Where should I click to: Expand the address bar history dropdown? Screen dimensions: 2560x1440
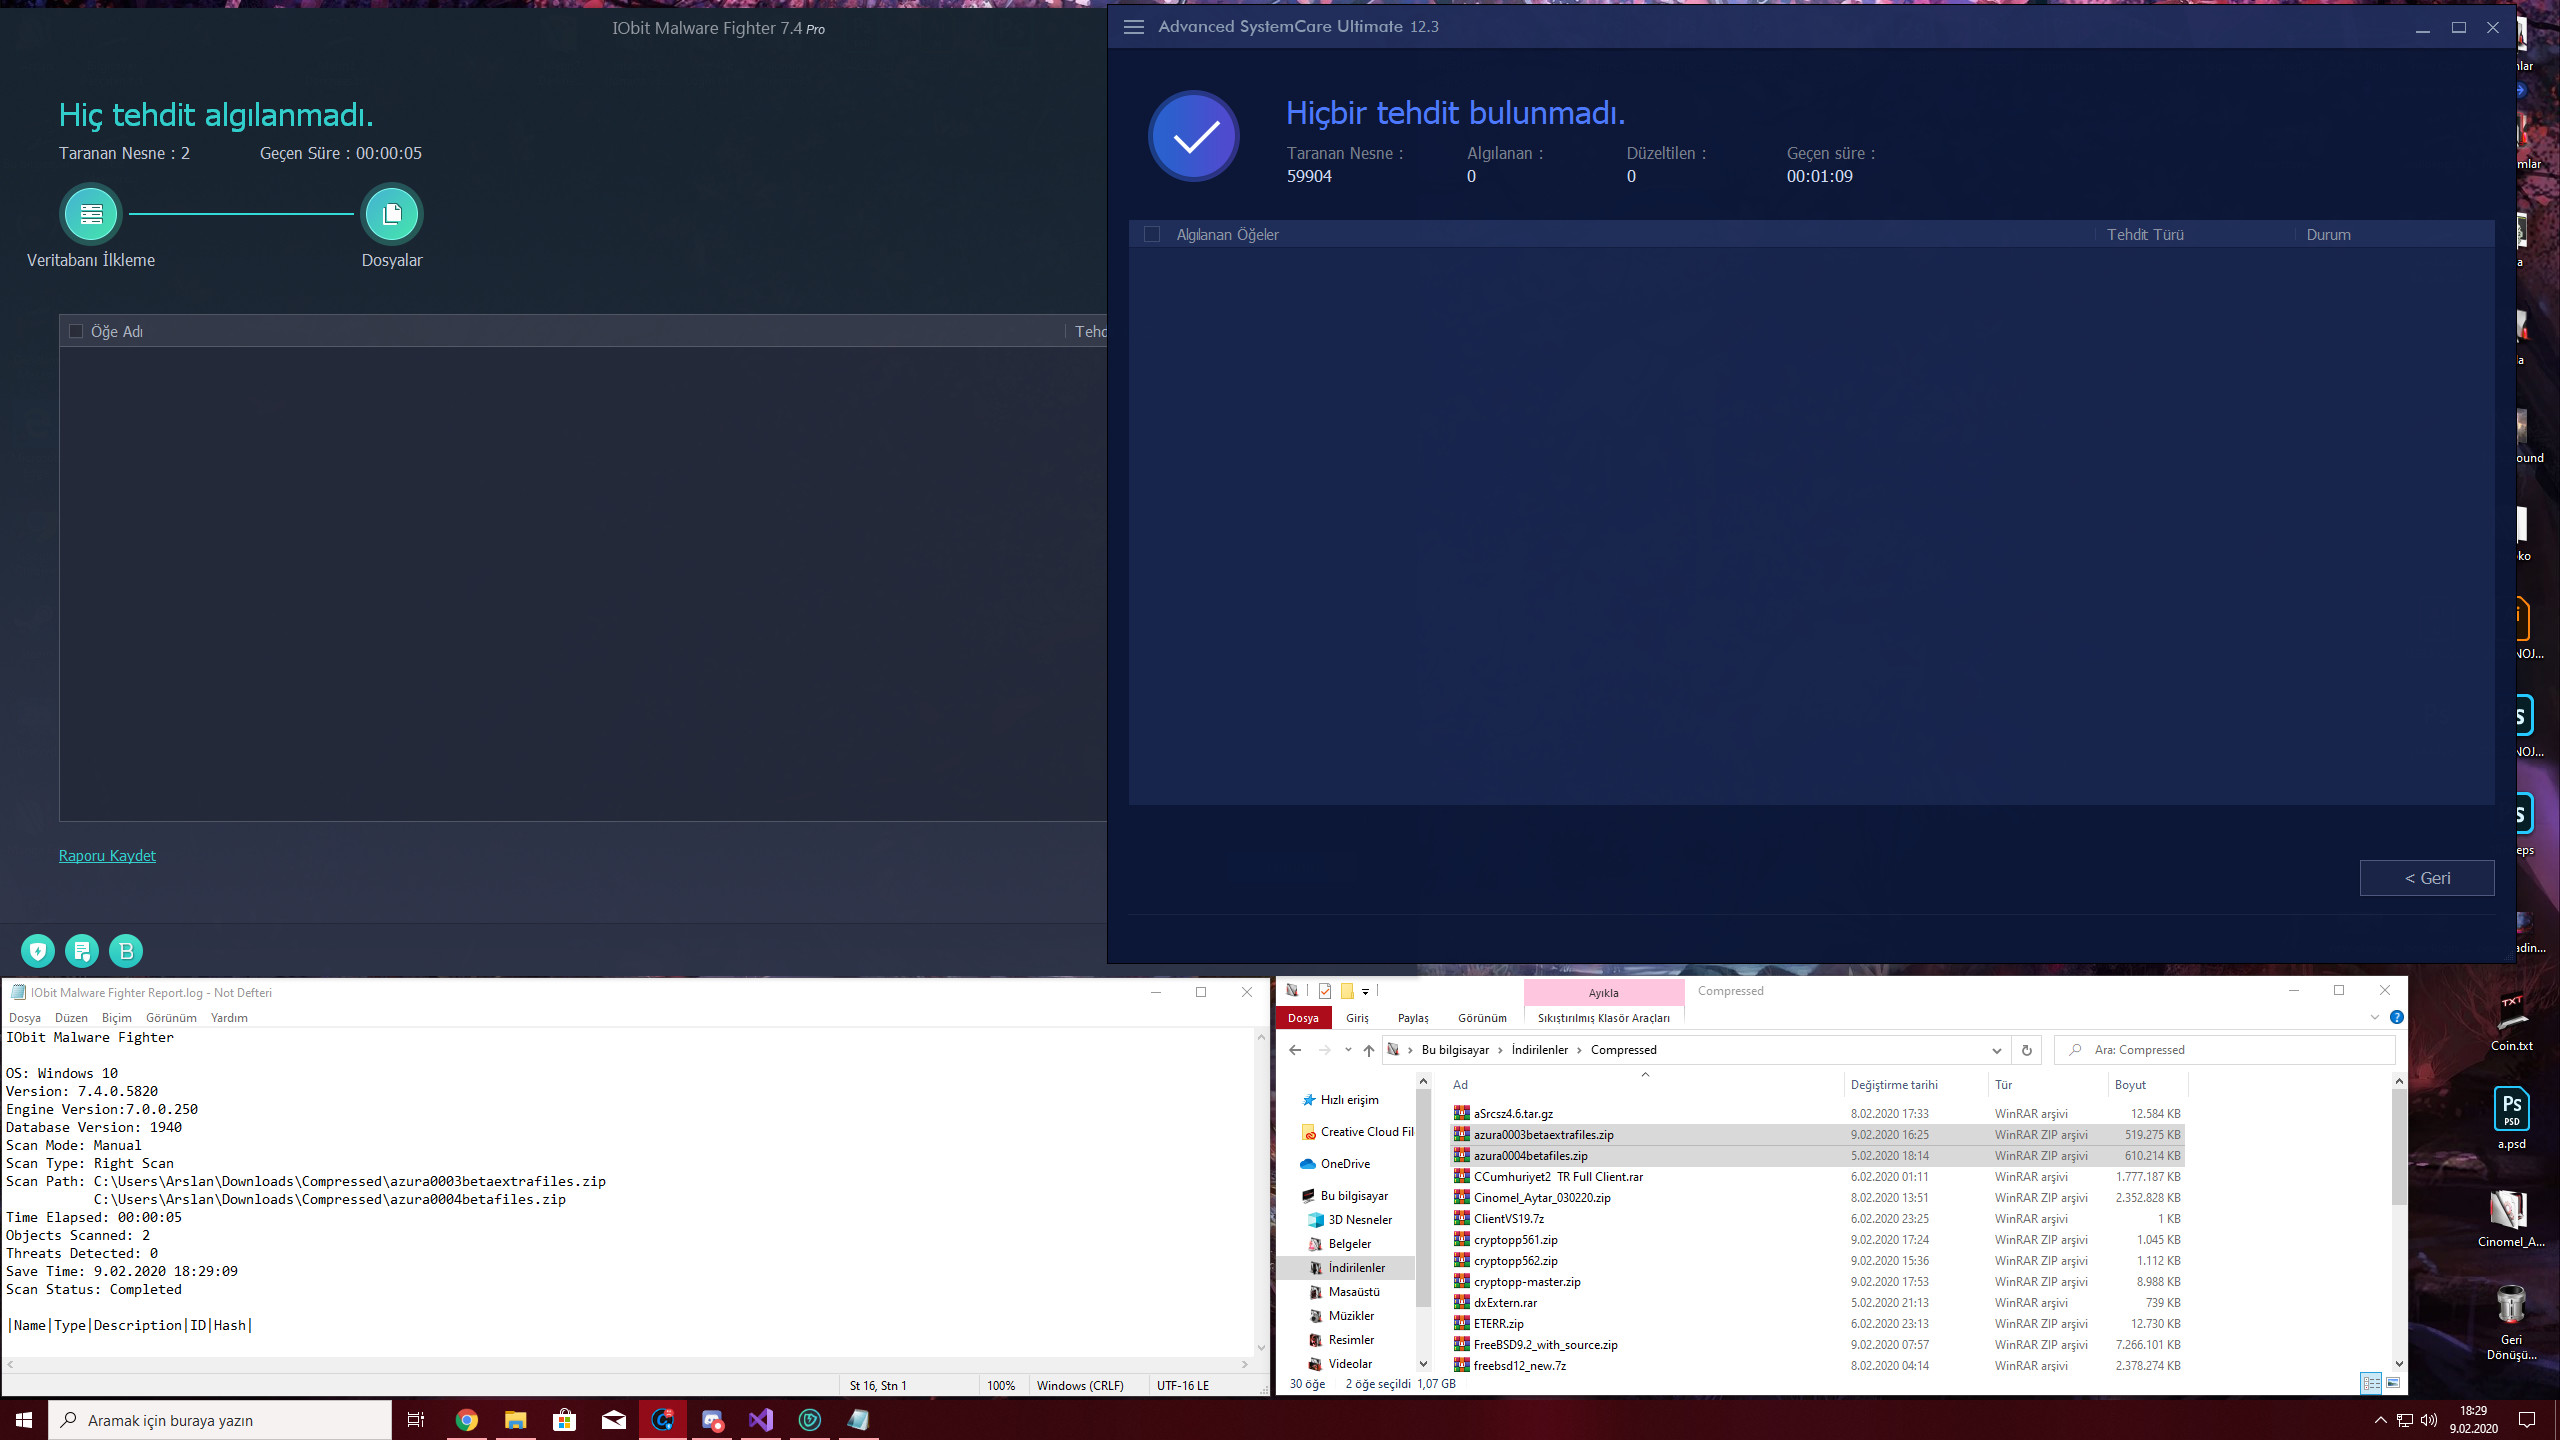pyautogui.click(x=1996, y=1050)
